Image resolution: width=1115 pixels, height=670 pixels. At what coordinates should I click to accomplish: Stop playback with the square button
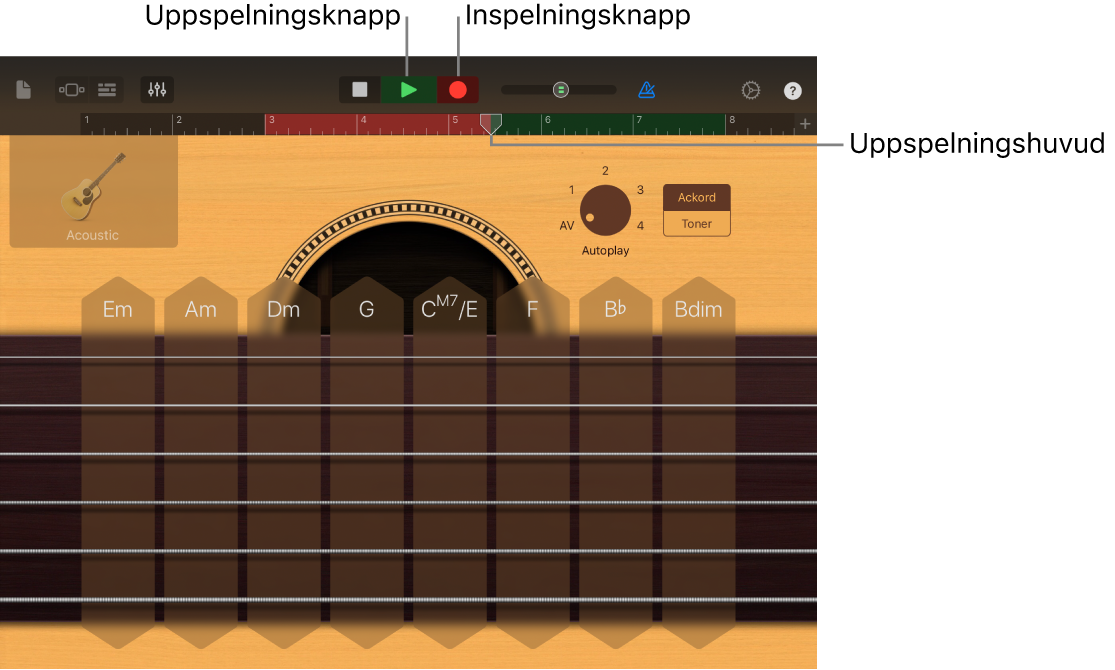[360, 90]
